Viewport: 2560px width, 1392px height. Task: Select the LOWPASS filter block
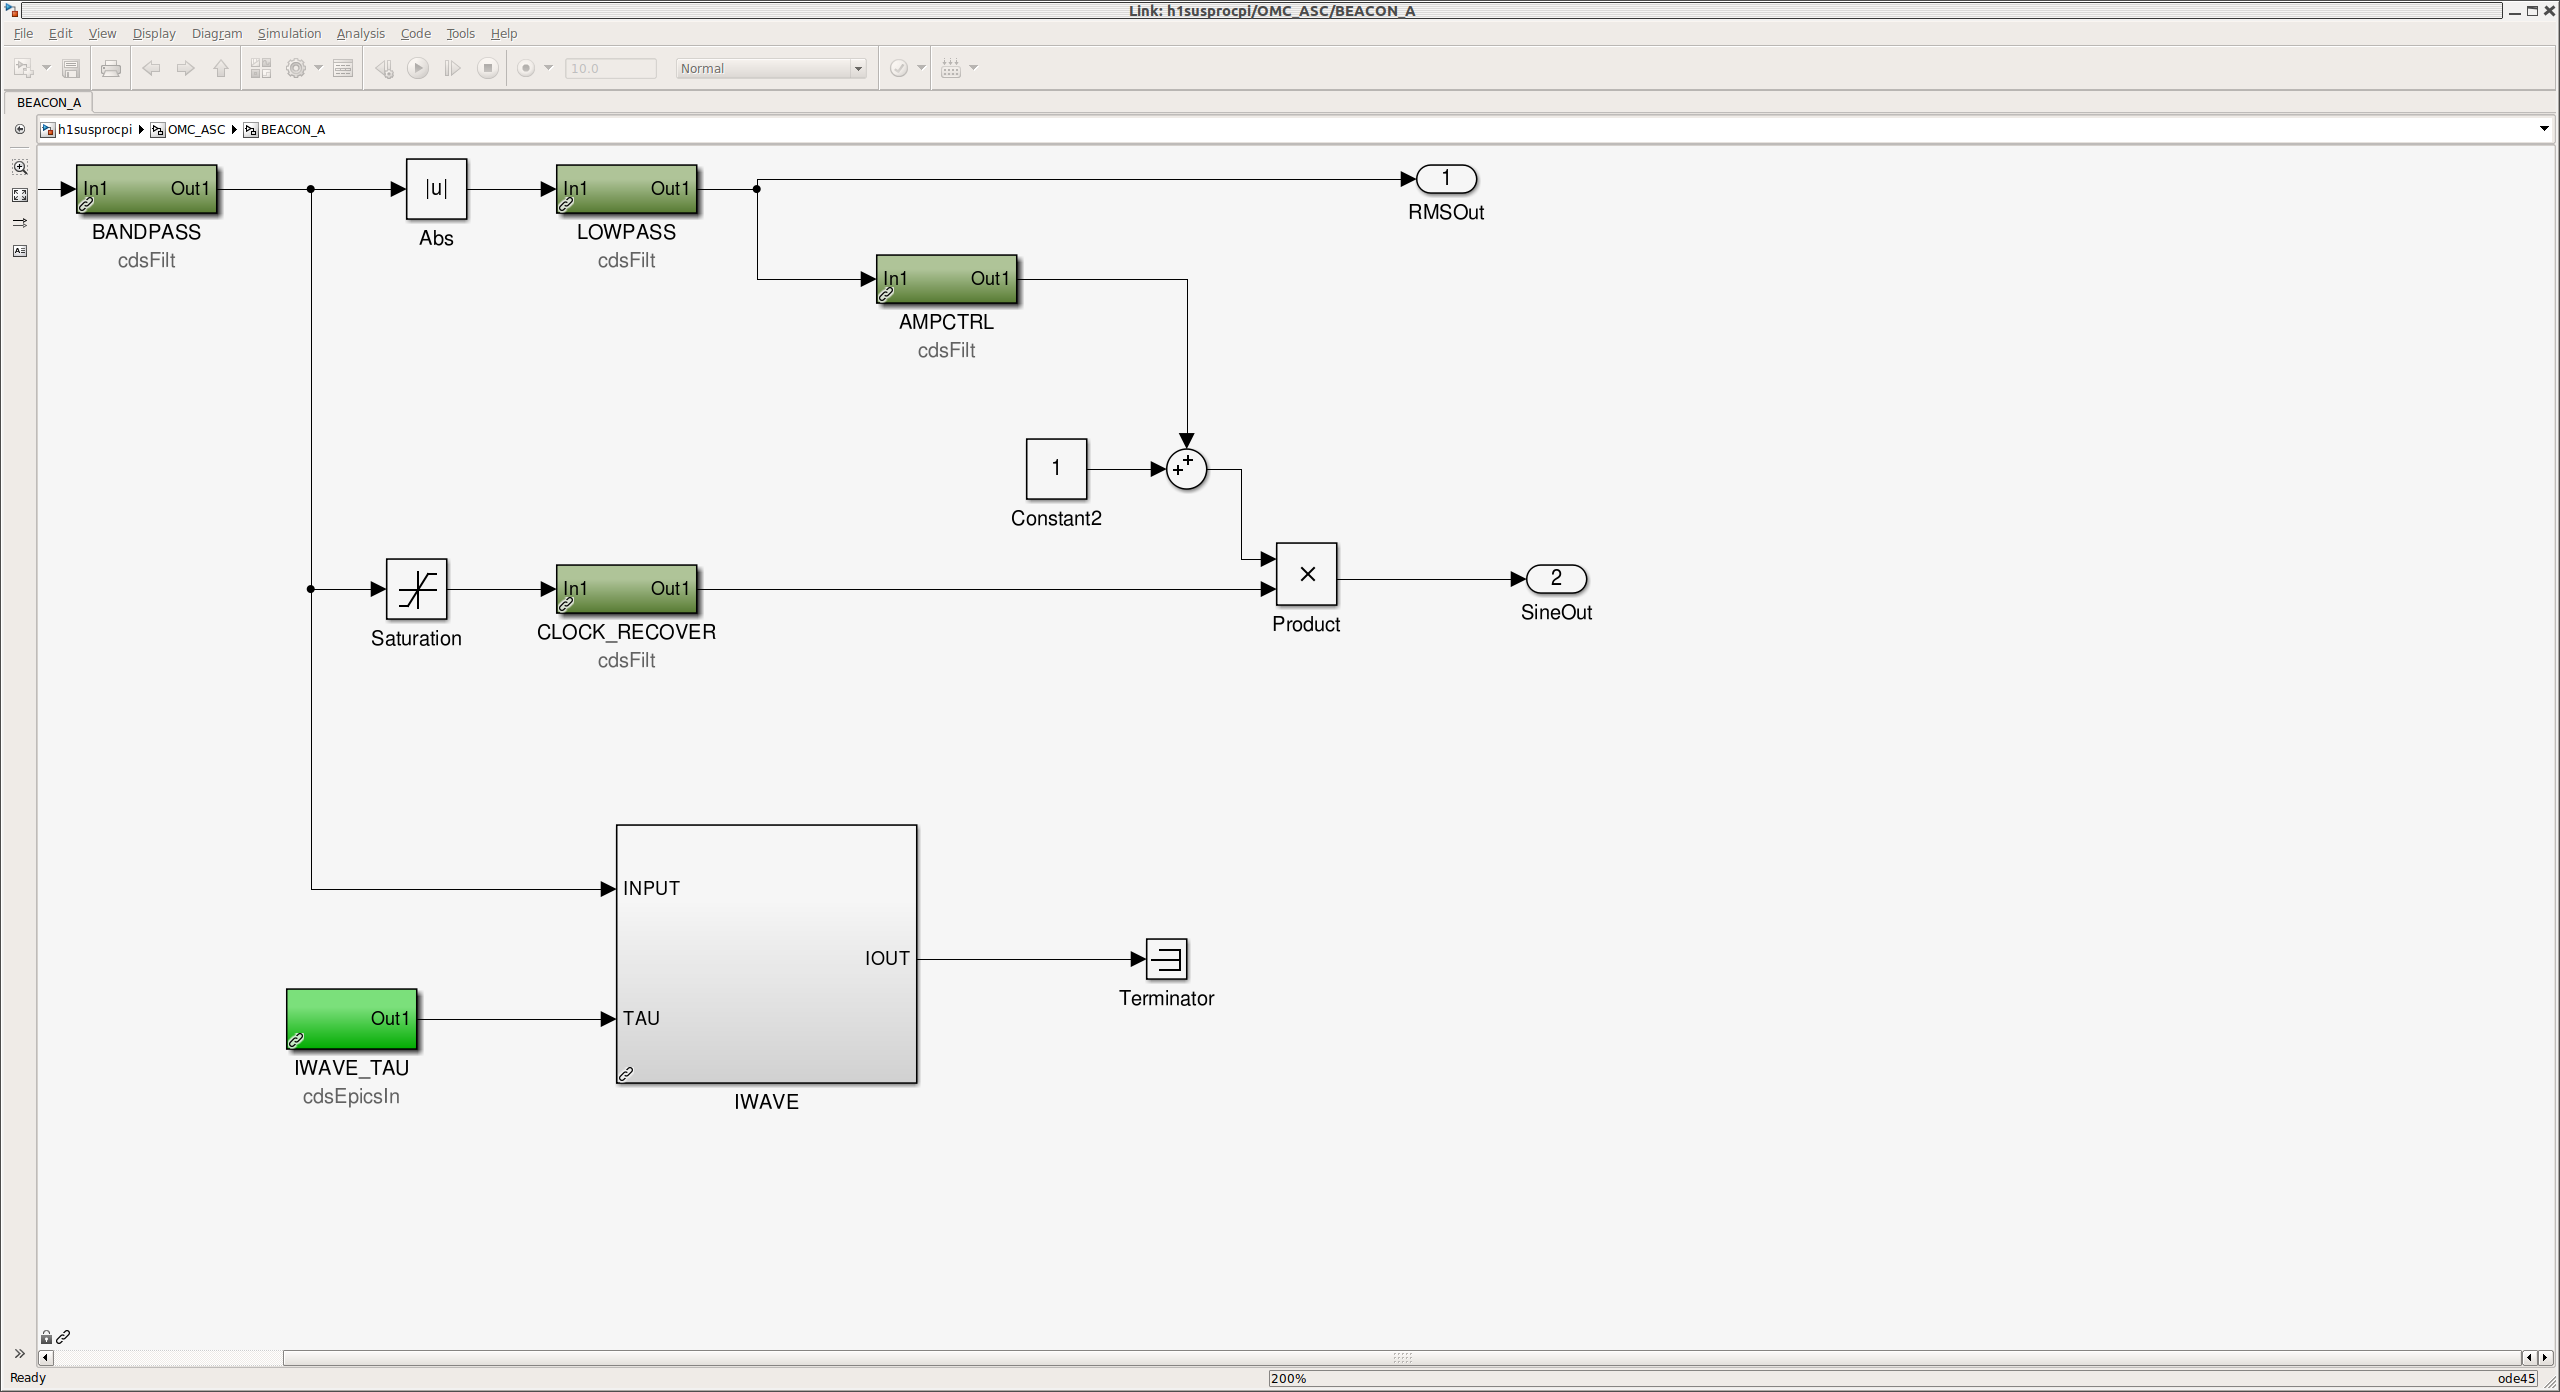click(627, 189)
